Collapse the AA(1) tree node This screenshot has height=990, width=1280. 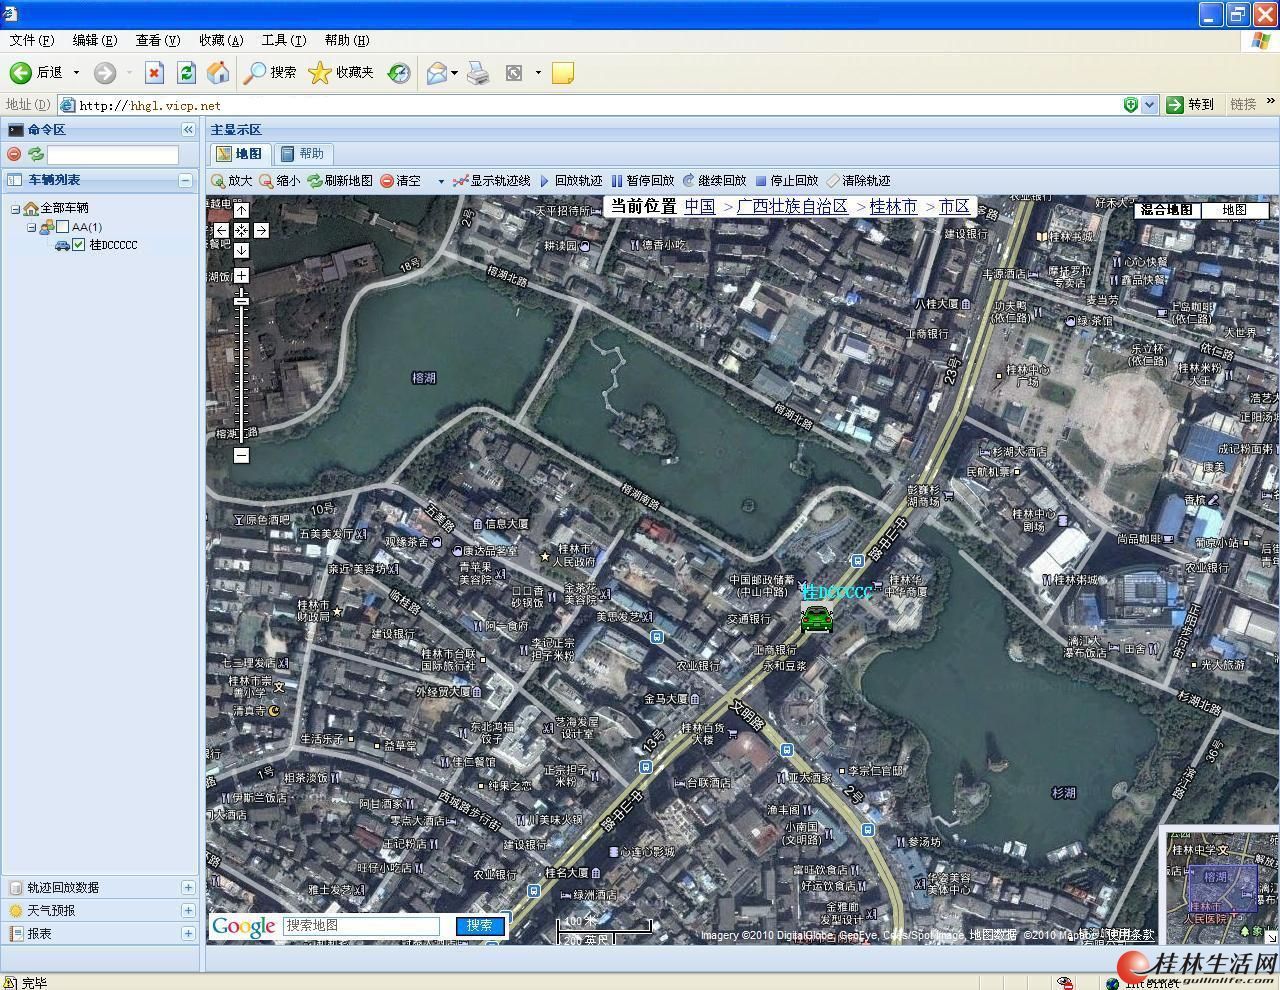[x=31, y=227]
